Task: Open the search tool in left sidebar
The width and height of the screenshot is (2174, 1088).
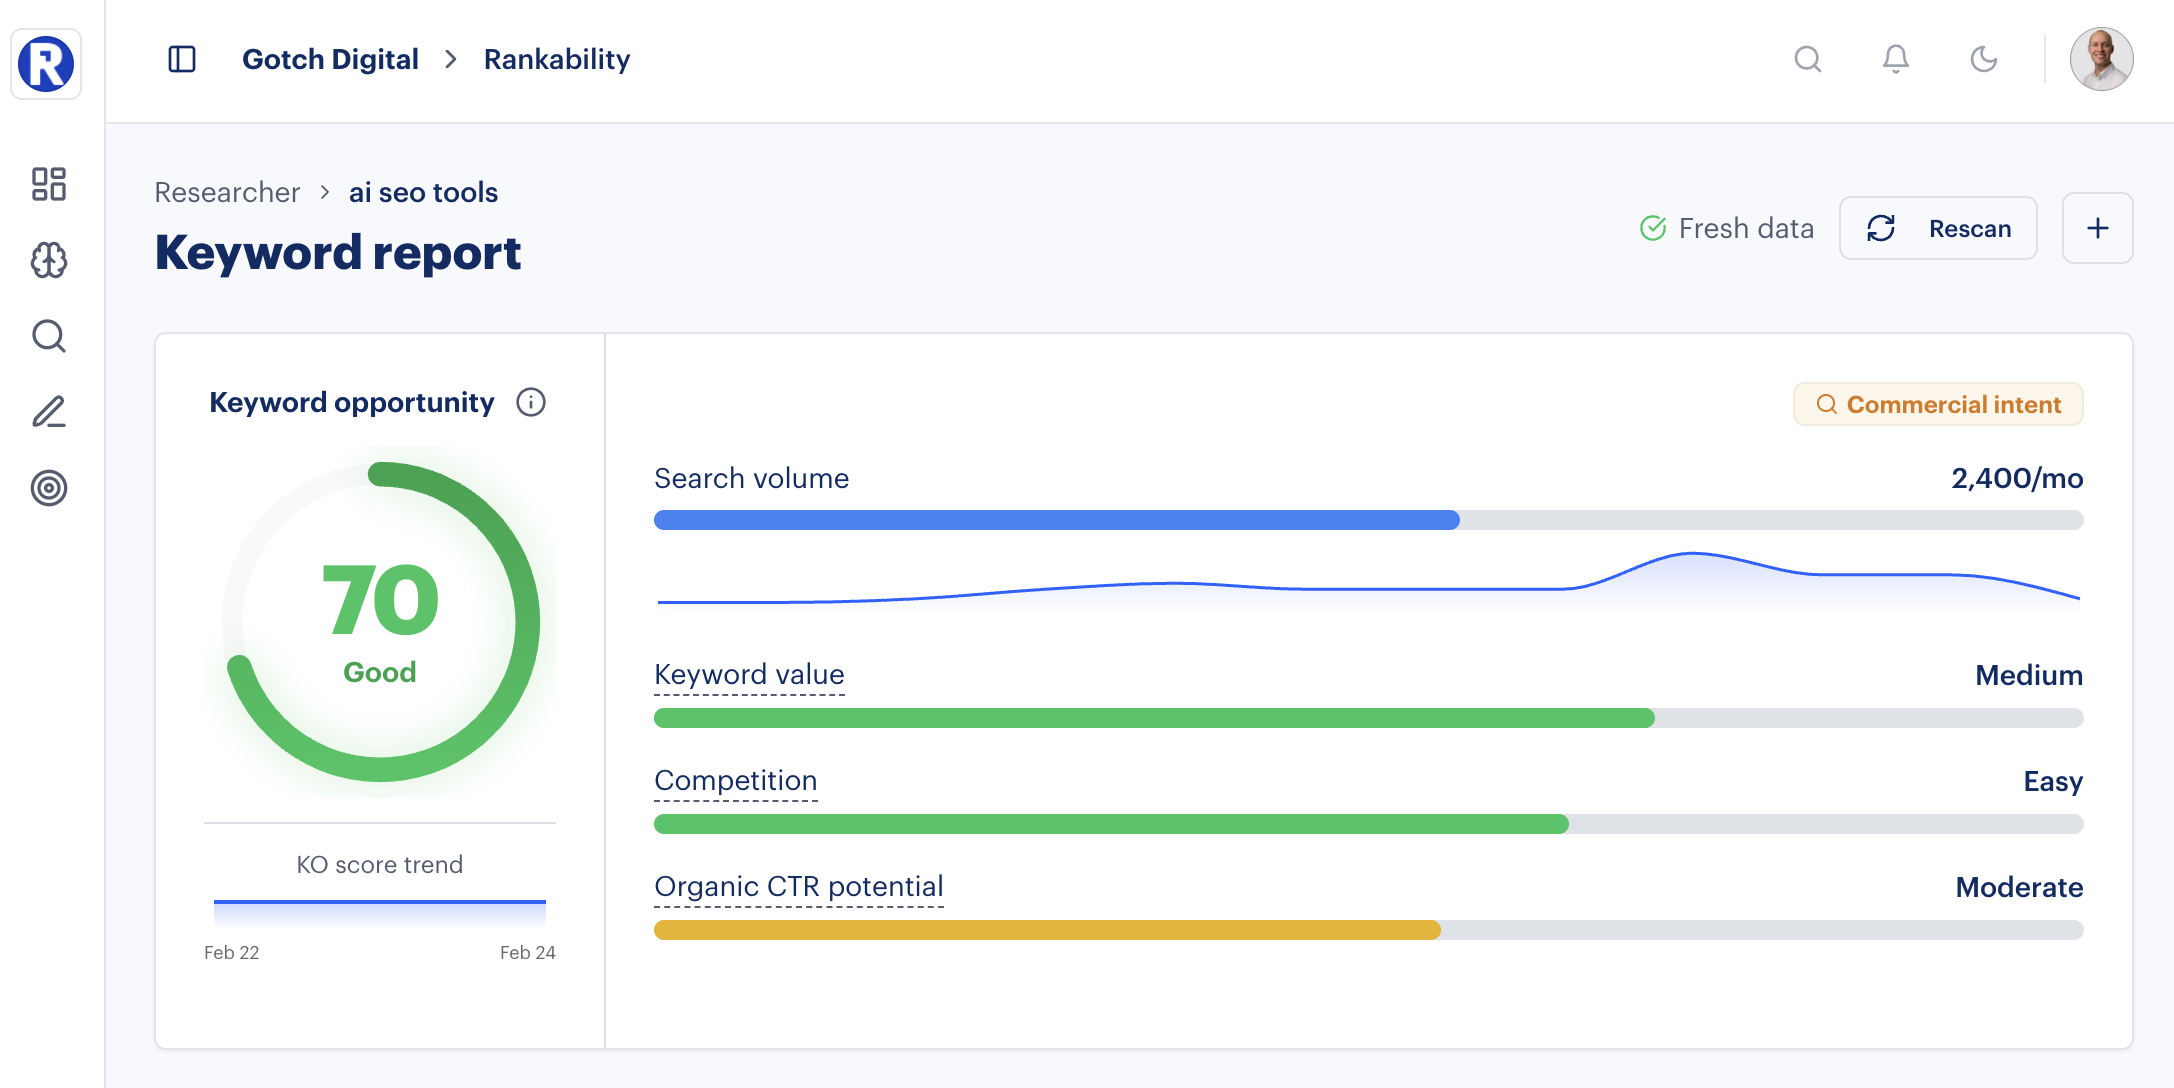Action: point(47,337)
